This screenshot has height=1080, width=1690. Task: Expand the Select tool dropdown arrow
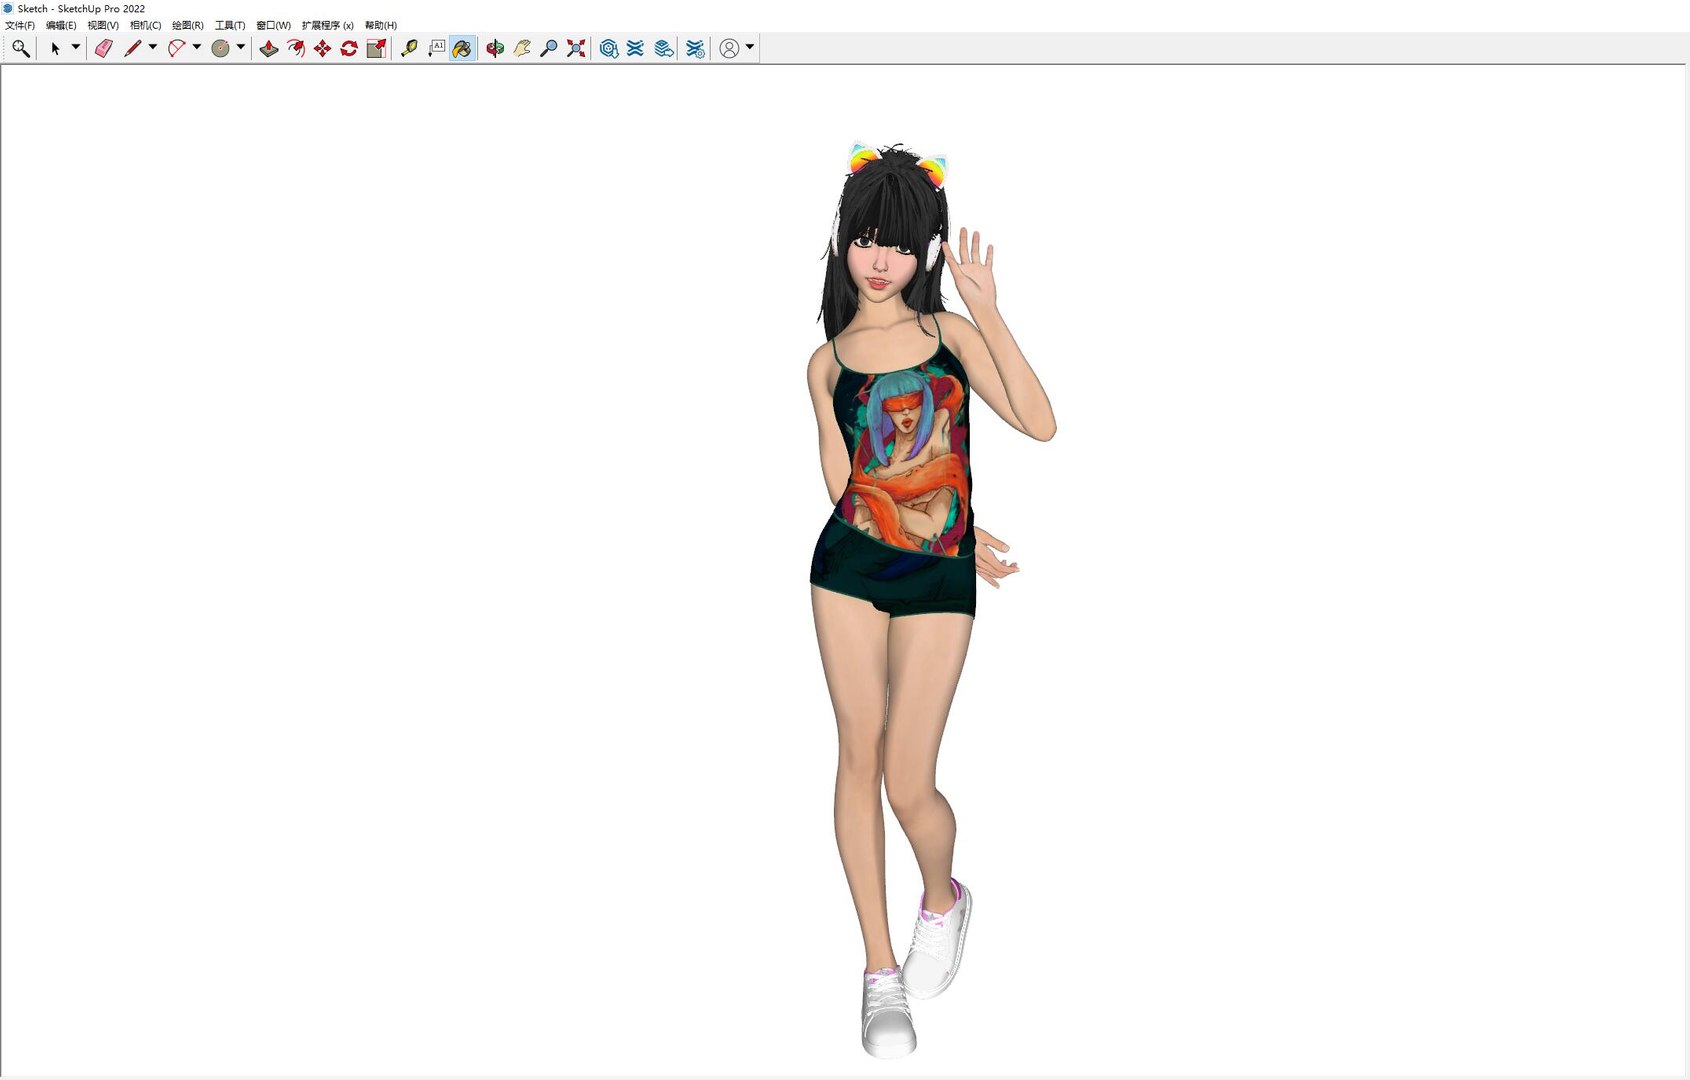(75, 47)
